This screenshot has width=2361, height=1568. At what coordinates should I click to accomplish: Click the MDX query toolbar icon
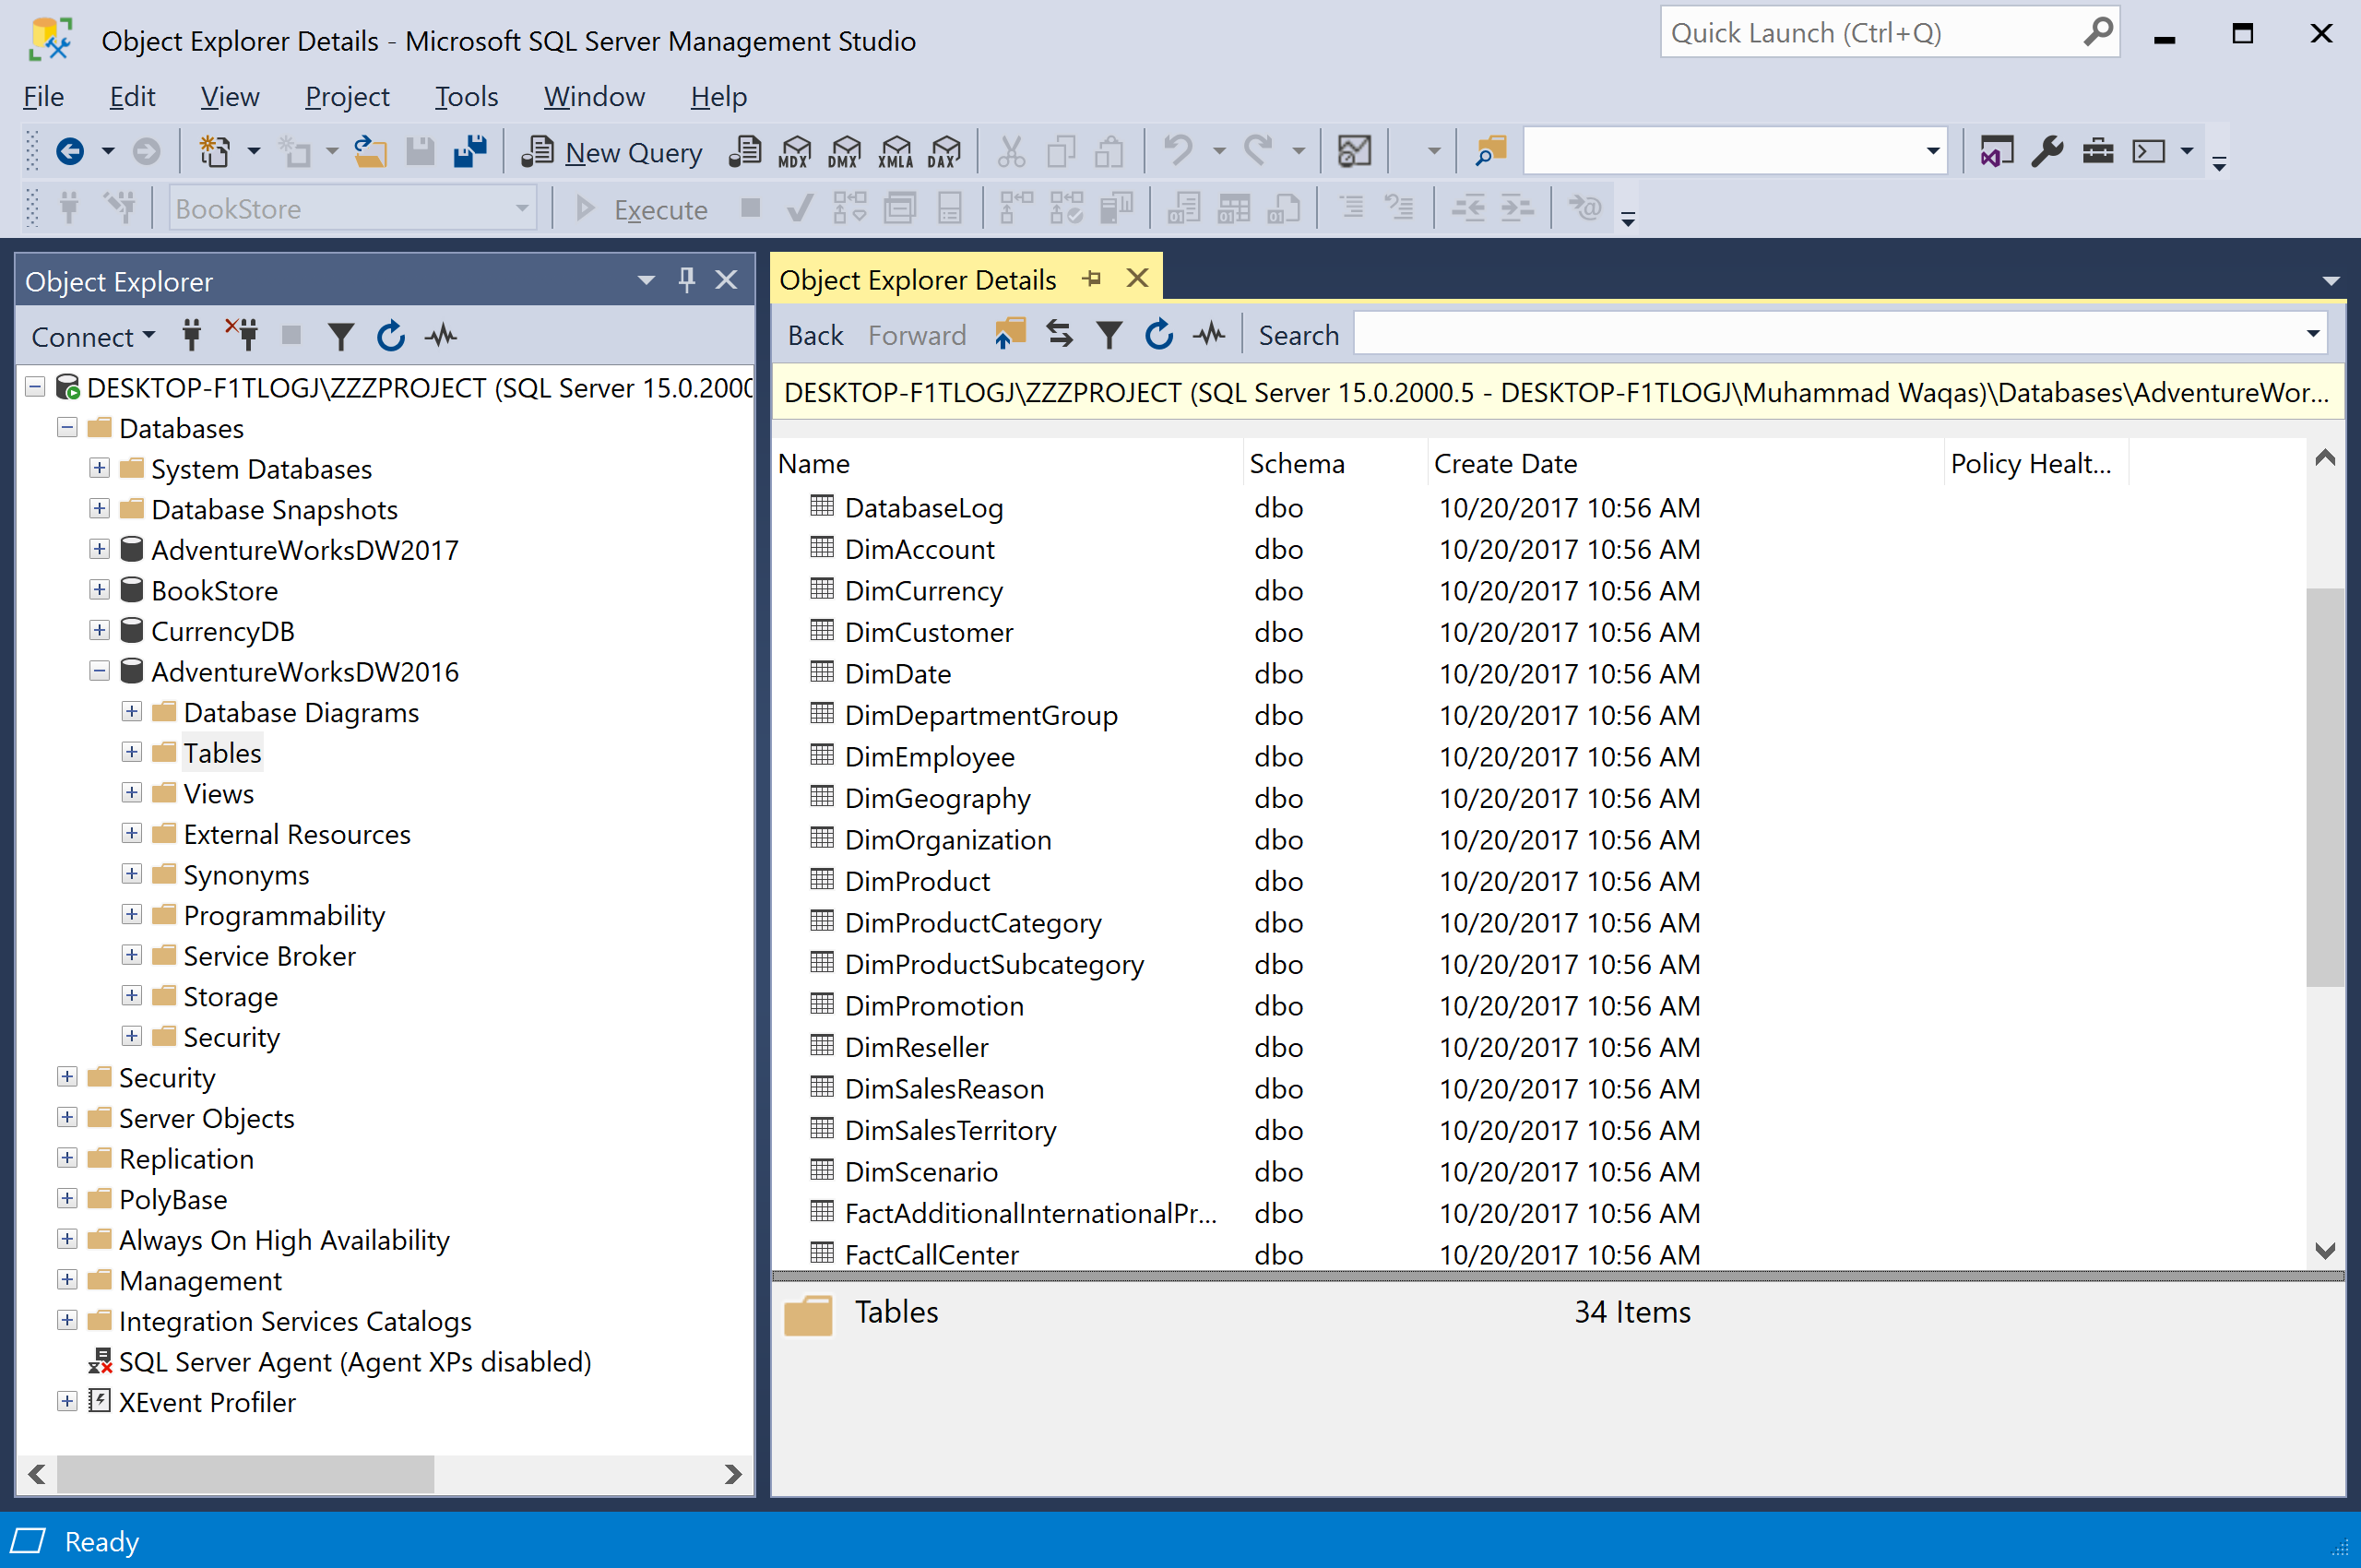coord(794,152)
